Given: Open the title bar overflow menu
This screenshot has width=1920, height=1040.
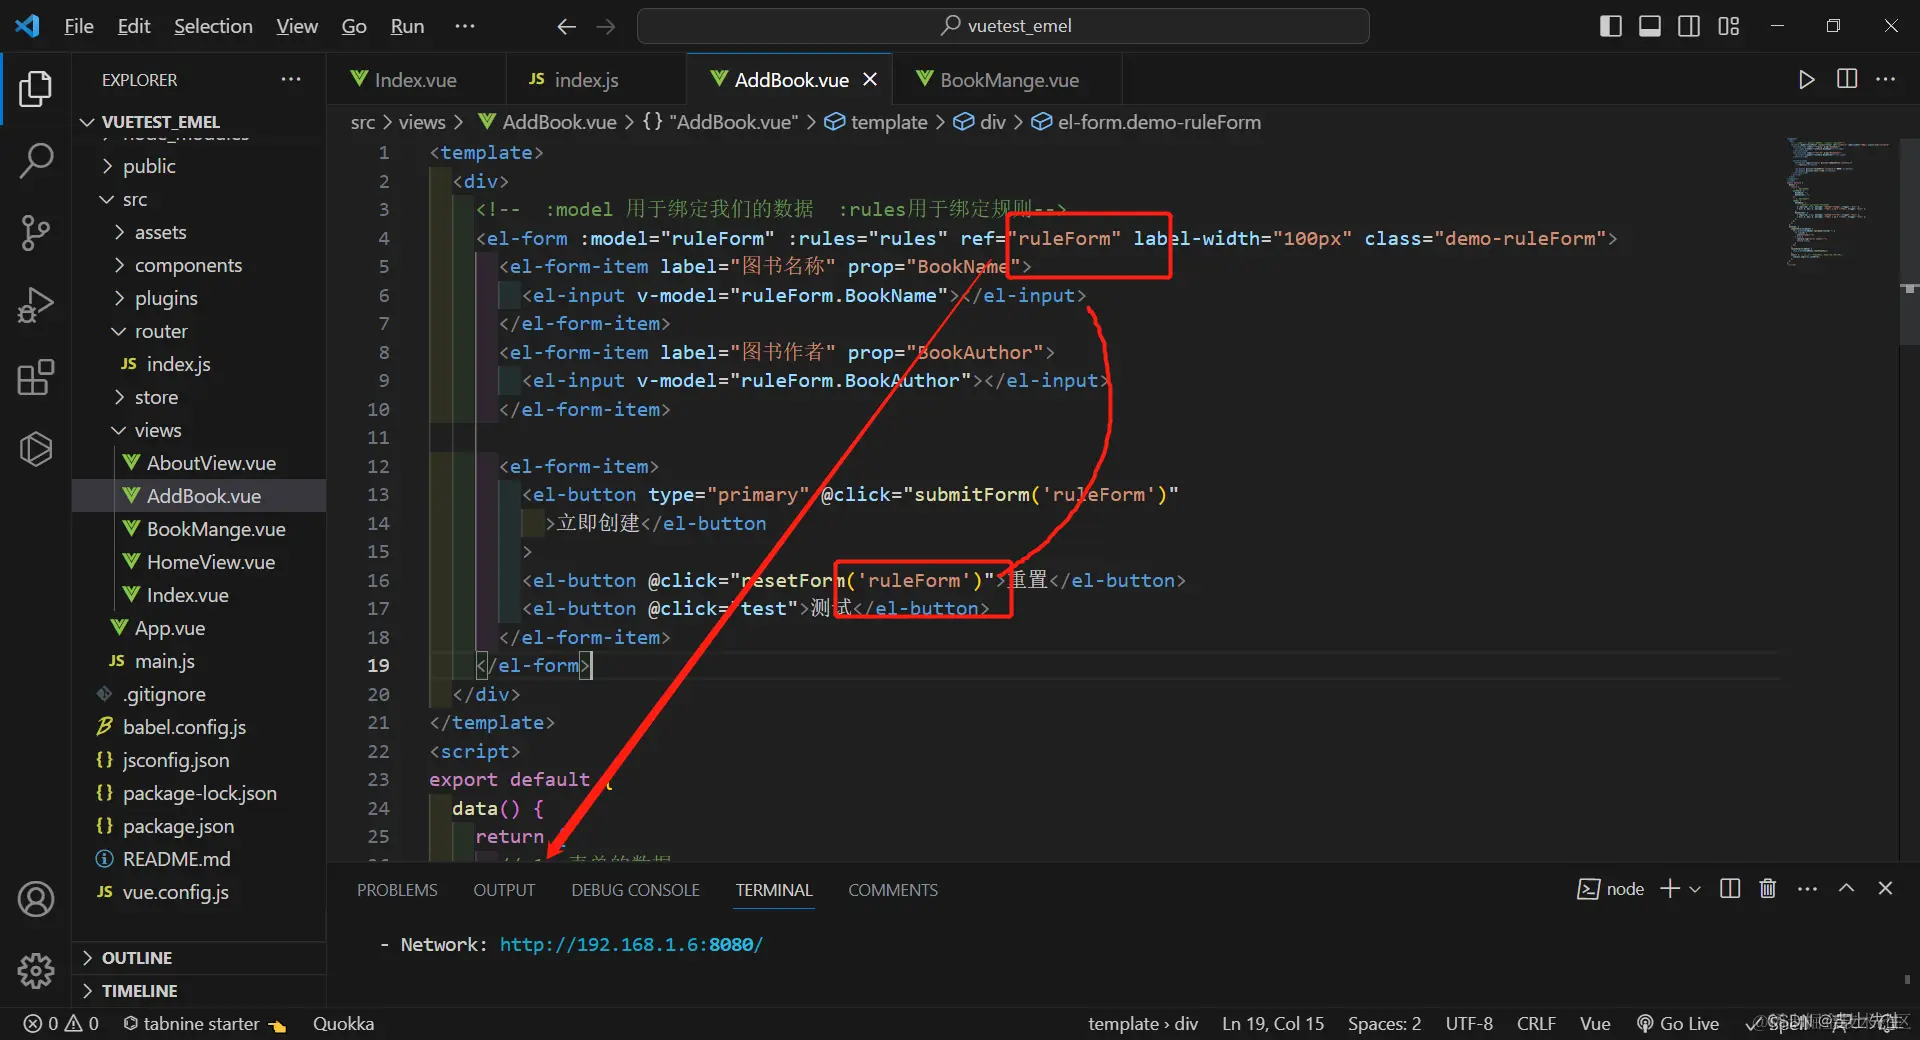Looking at the screenshot, I should (x=465, y=26).
